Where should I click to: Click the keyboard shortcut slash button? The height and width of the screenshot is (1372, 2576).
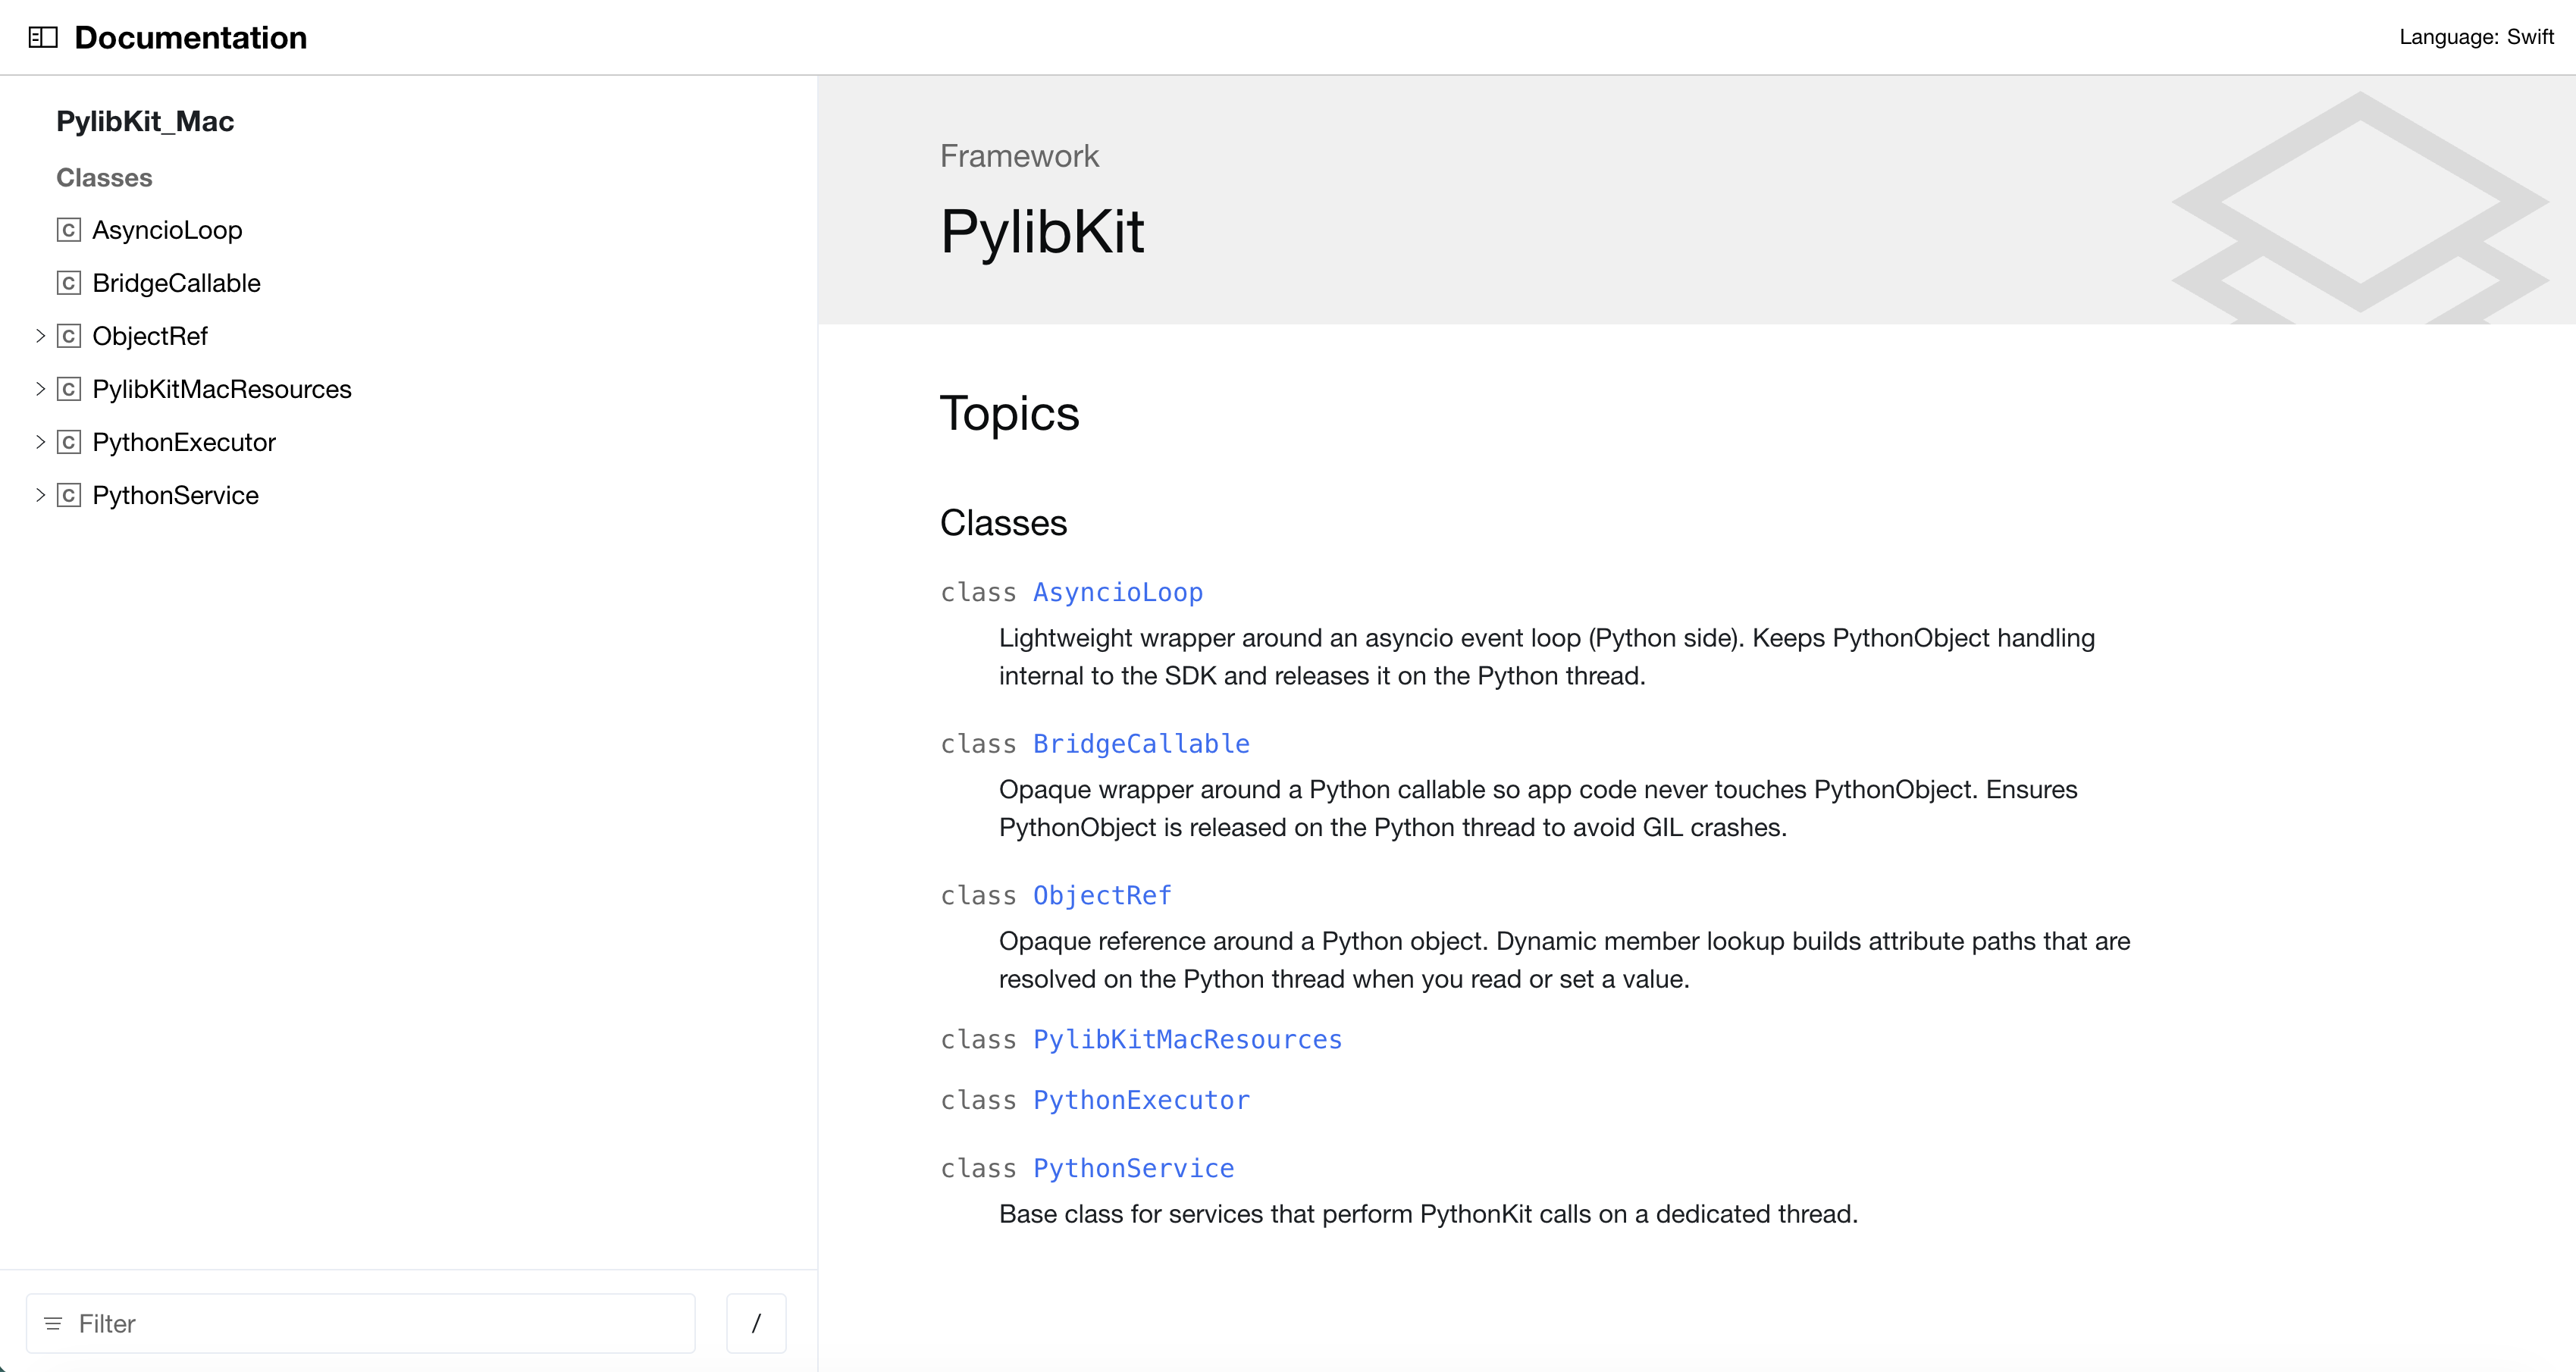pos(756,1322)
